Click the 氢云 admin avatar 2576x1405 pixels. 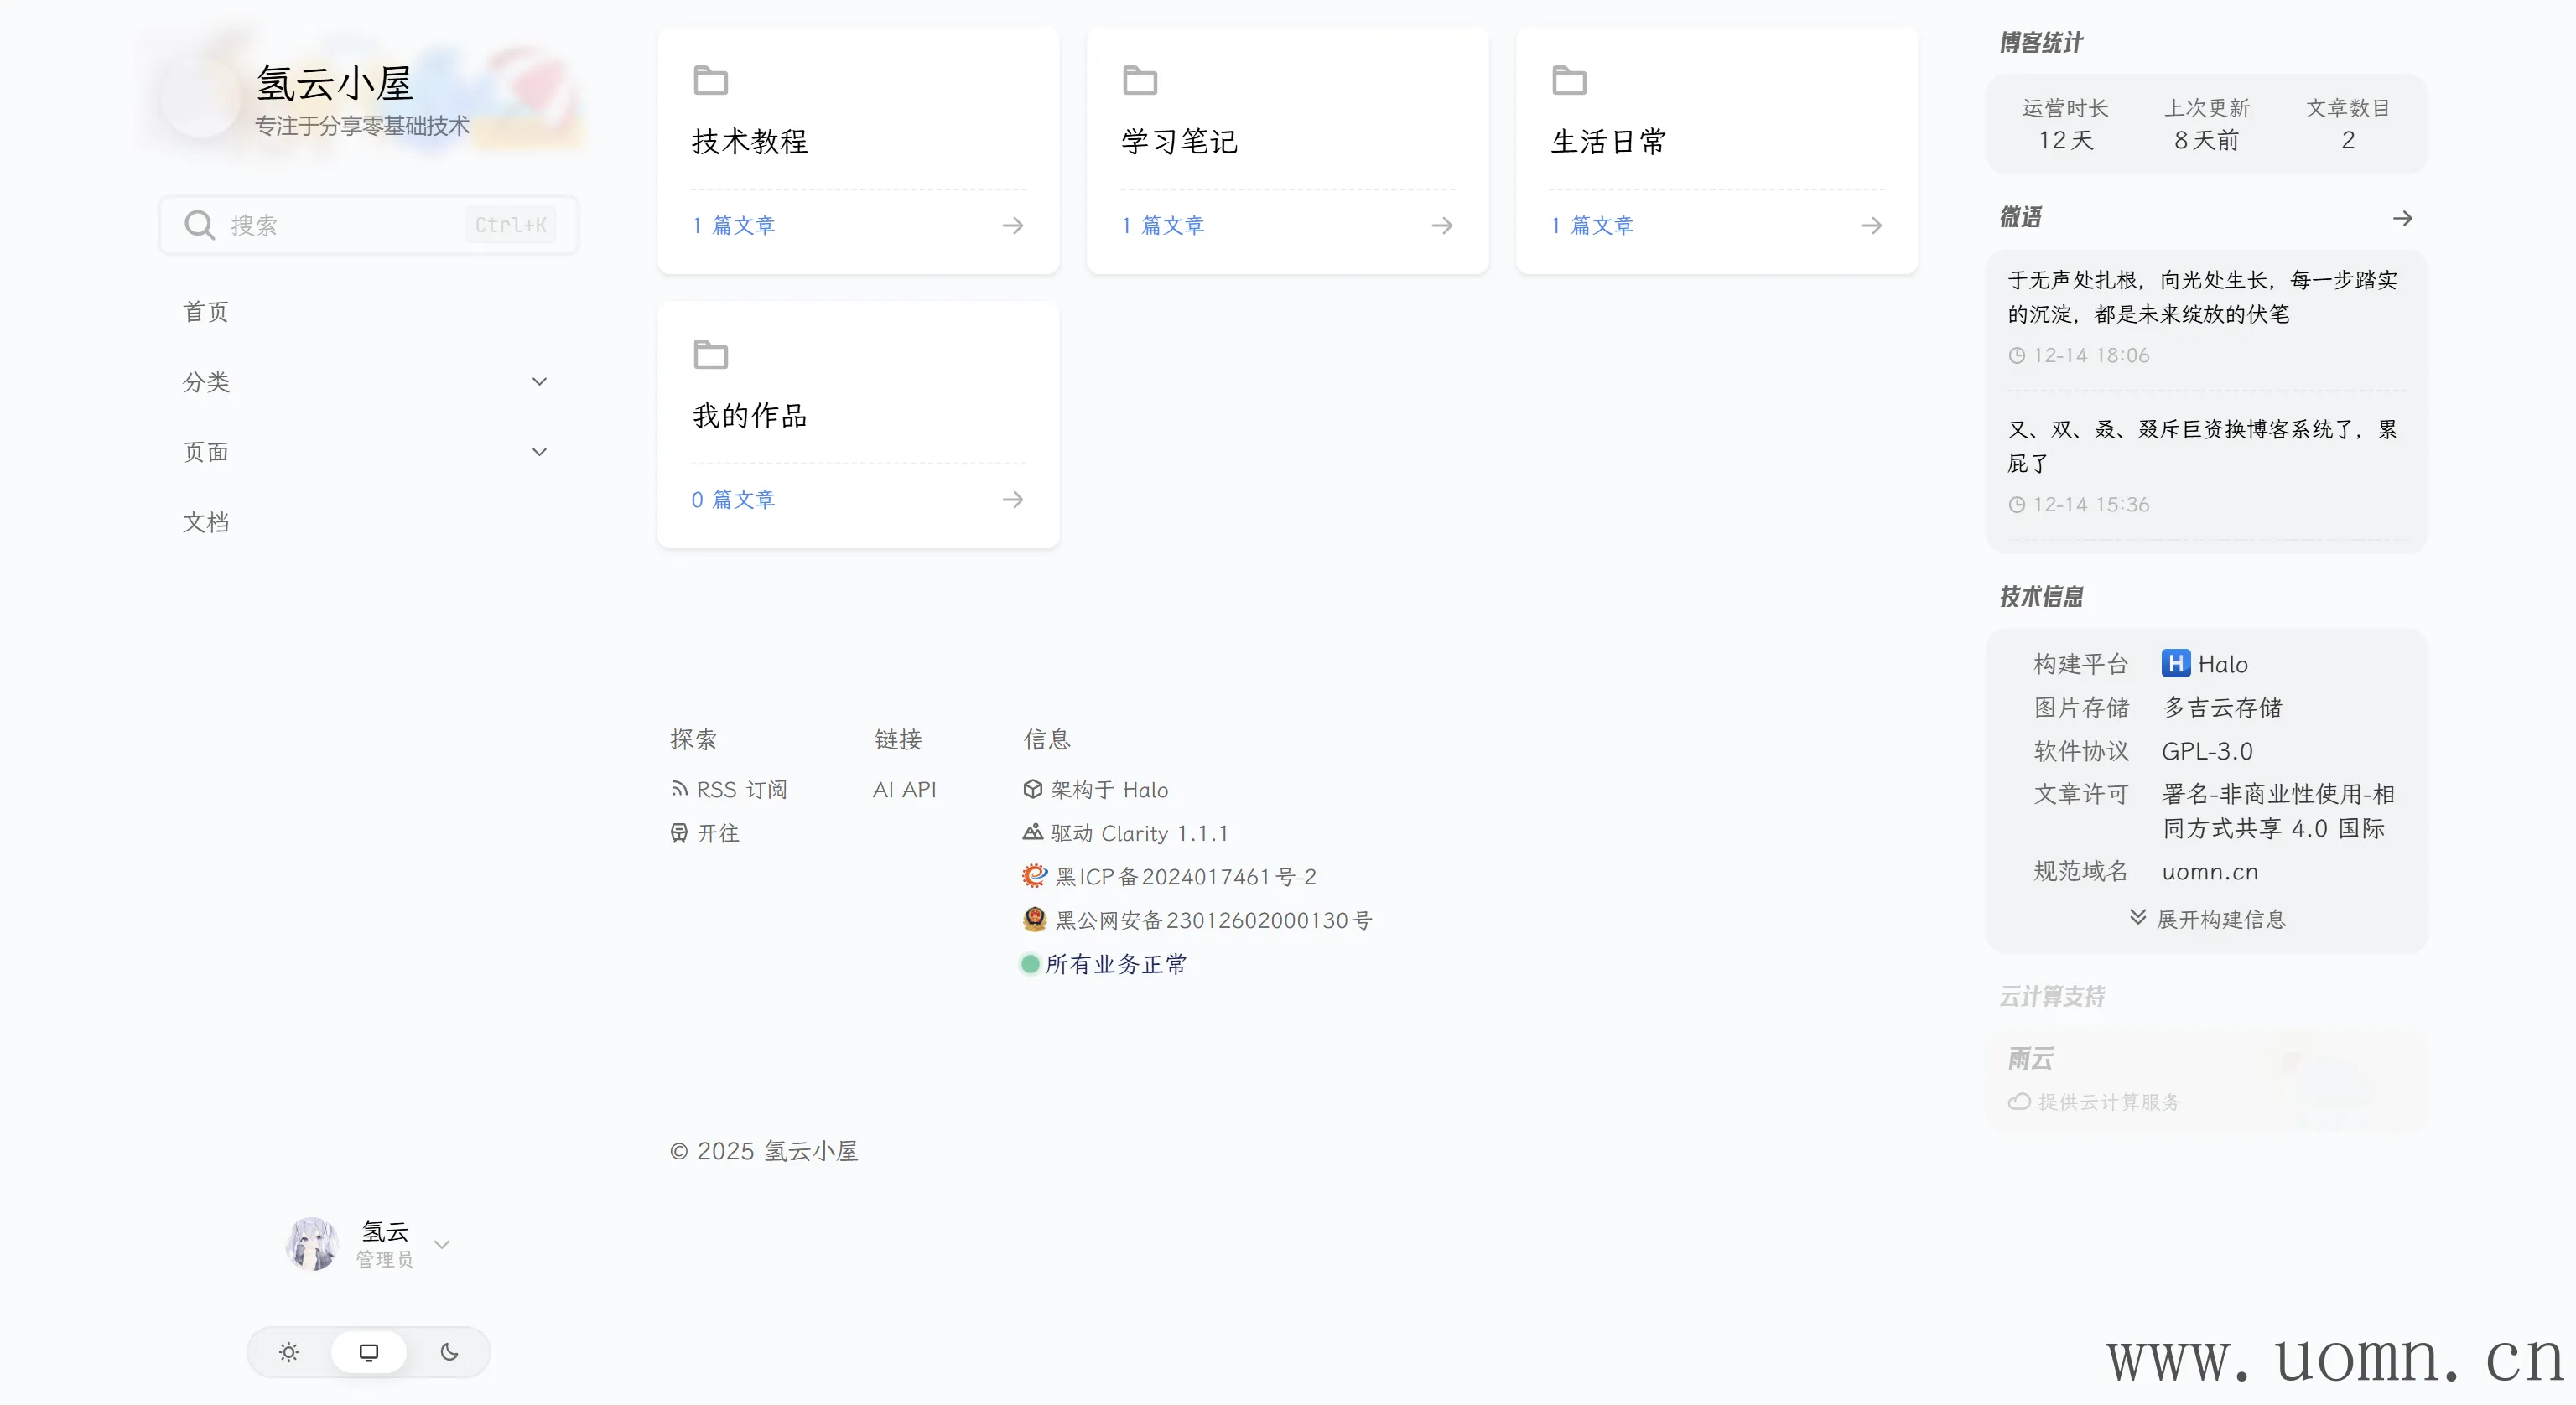312,1244
